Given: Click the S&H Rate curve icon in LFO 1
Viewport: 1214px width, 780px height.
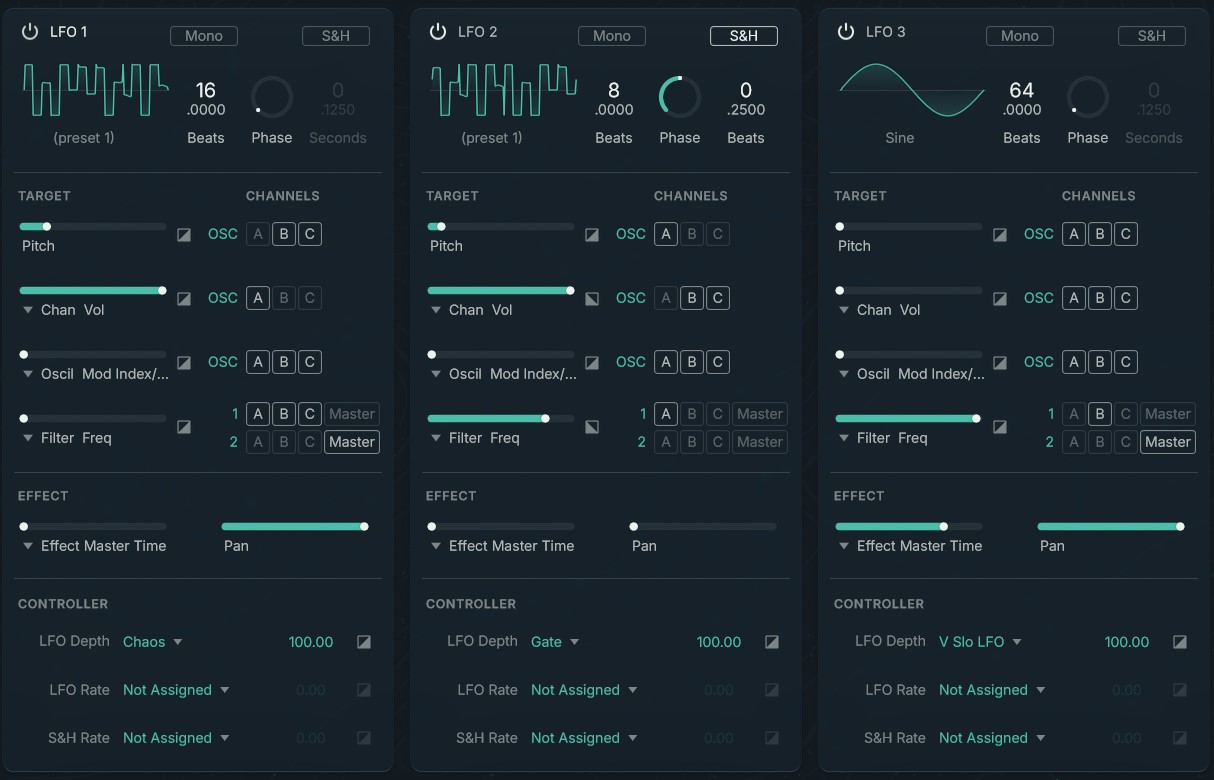Looking at the screenshot, I should [363, 737].
